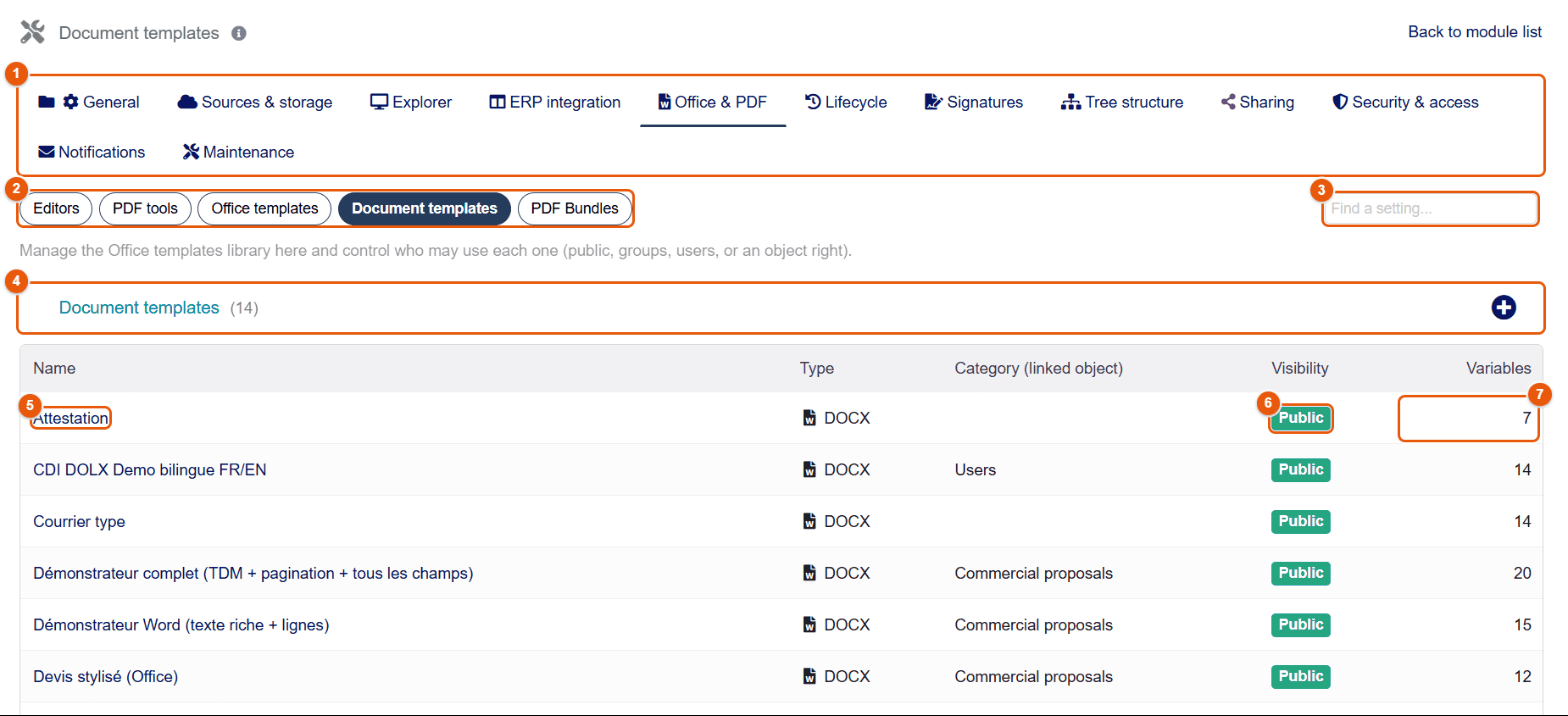Click the shield icon of Security & access
The image size is (1568, 716).
click(1340, 102)
